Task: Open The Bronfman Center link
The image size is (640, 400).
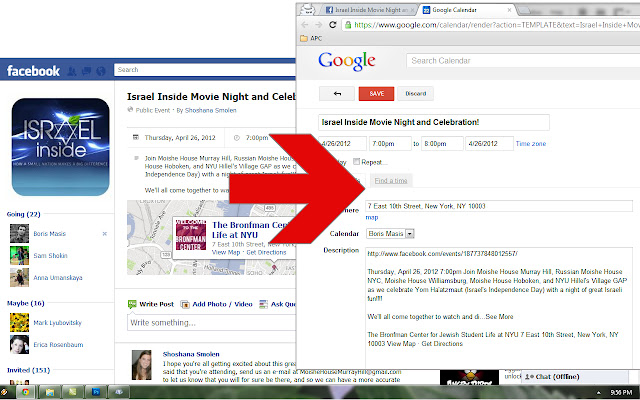Action: 253,230
